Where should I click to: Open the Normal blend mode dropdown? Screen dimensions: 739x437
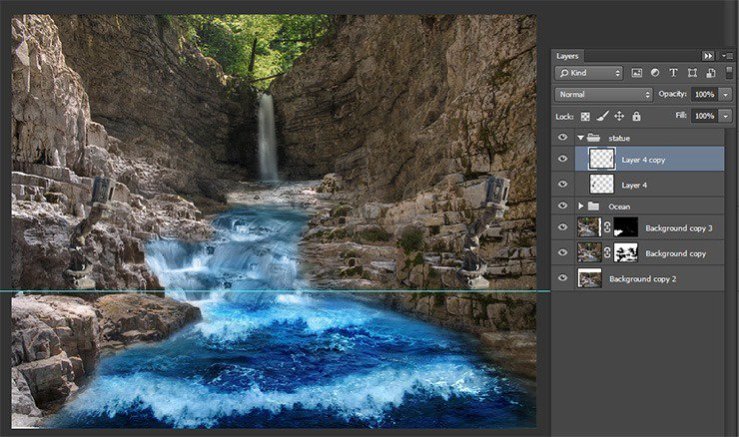click(x=604, y=94)
